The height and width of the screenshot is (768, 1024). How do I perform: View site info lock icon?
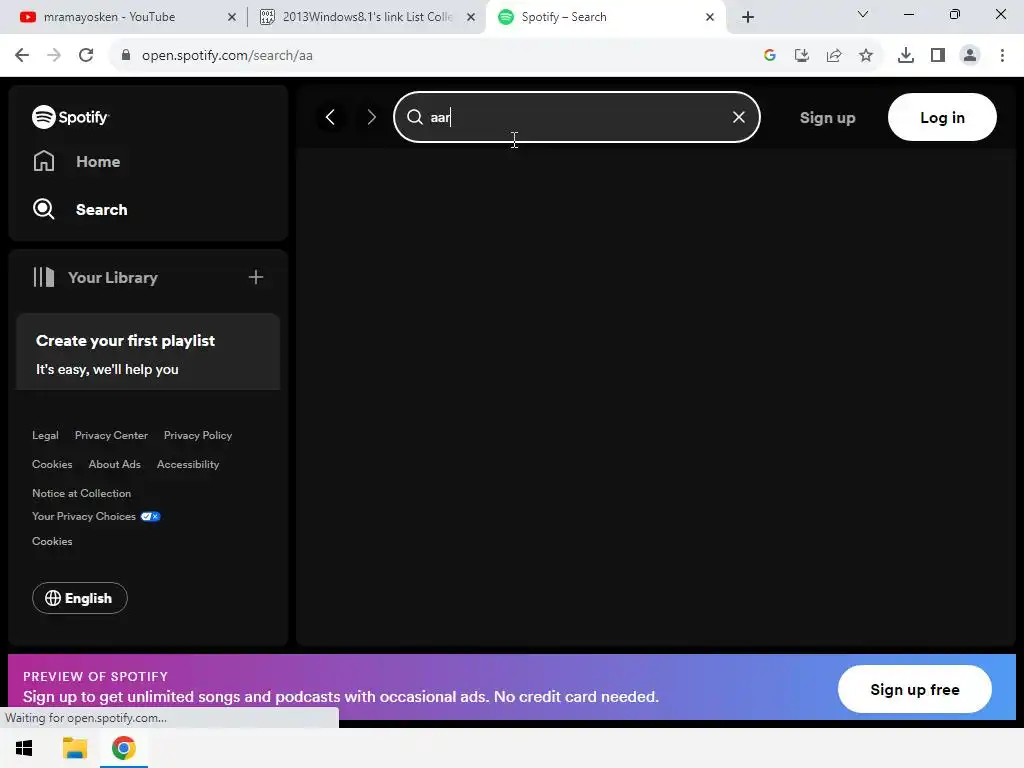(x=126, y=56)
